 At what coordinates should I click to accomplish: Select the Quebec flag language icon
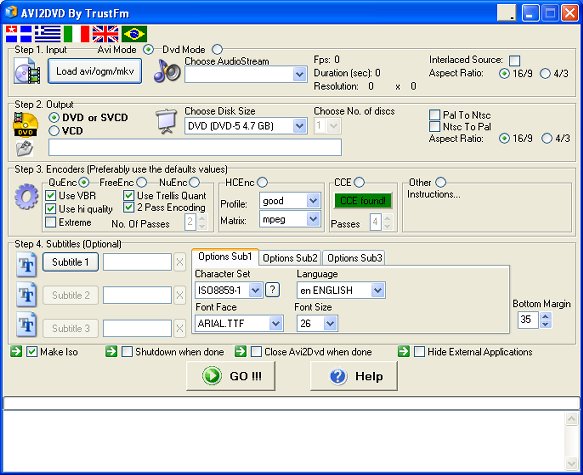pyautogui.click(x=19, y=34)
